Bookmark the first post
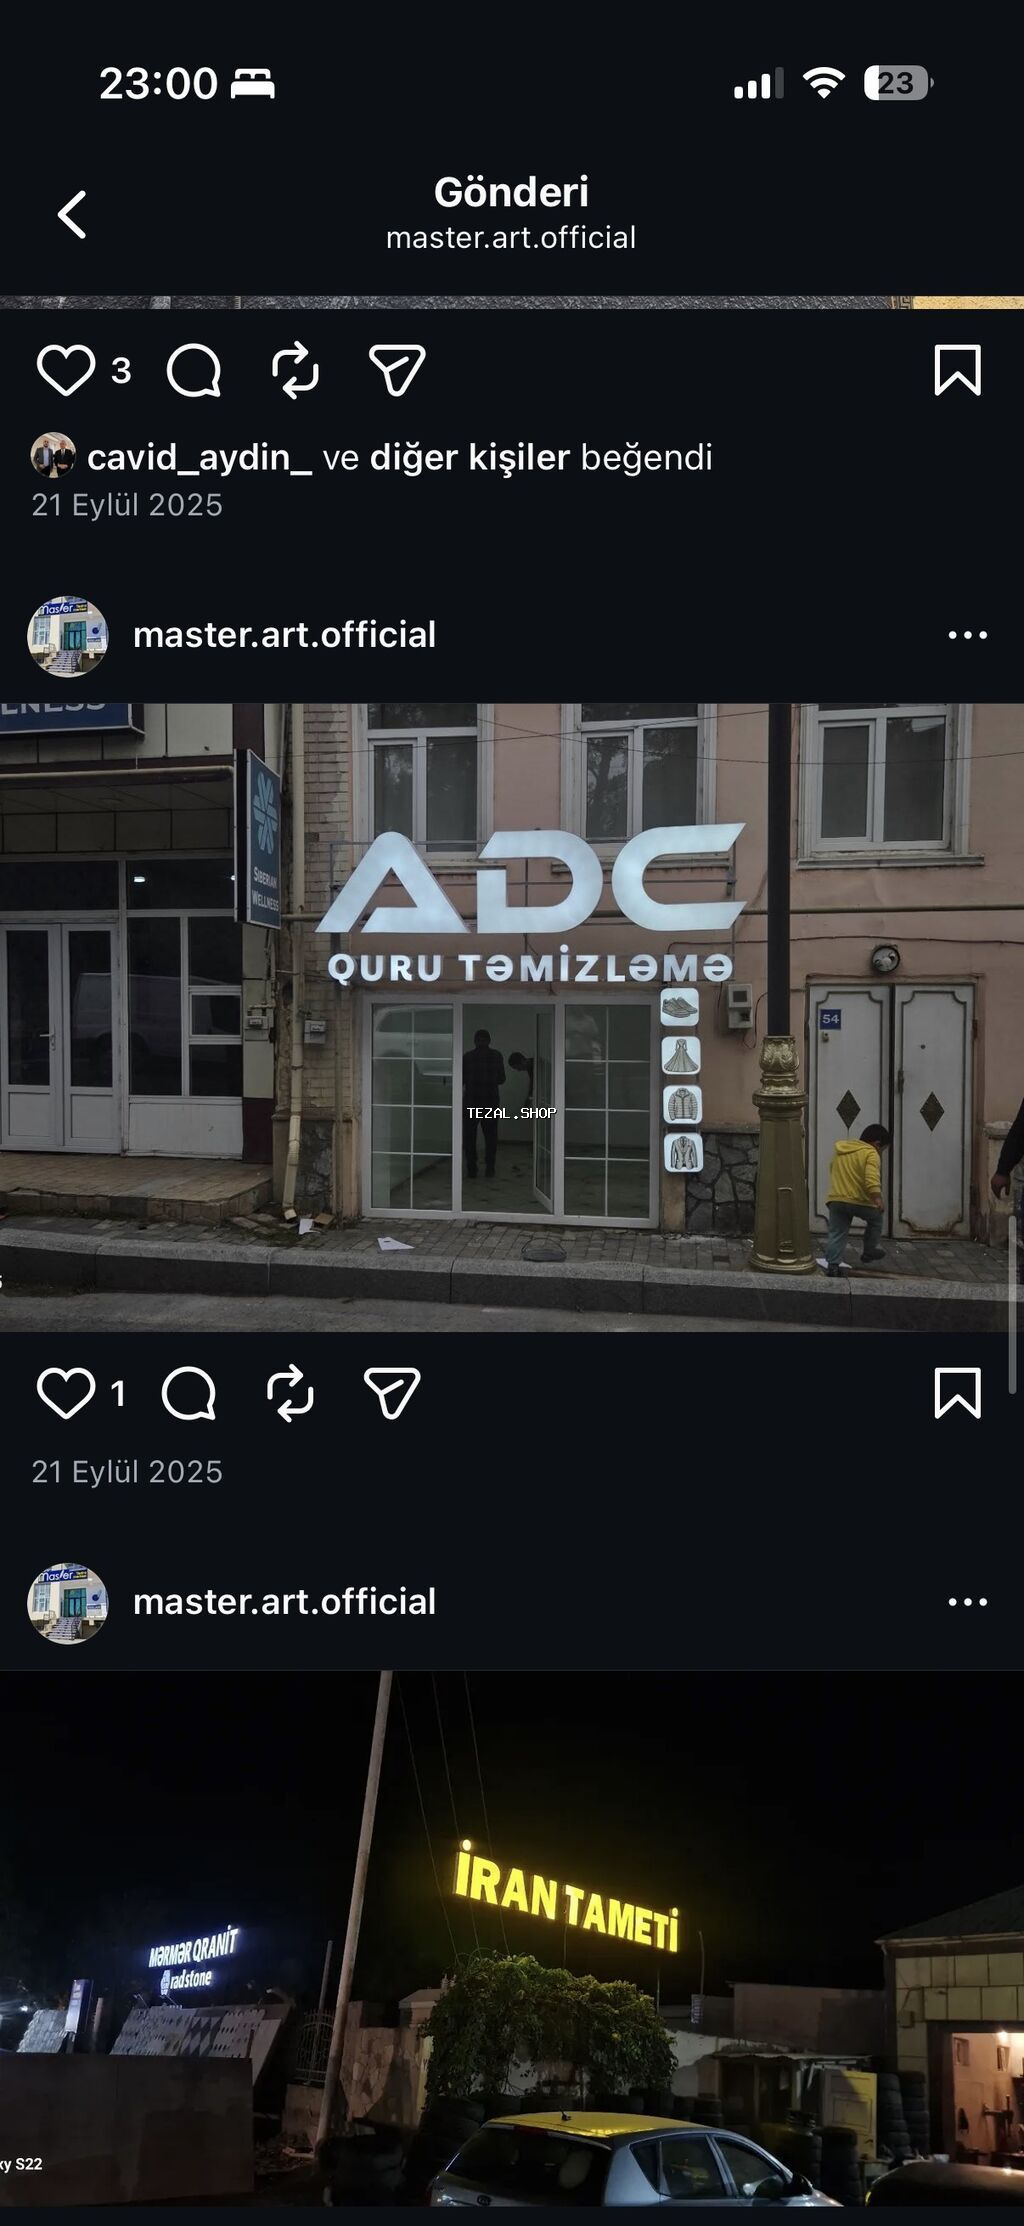 point(957,370)
